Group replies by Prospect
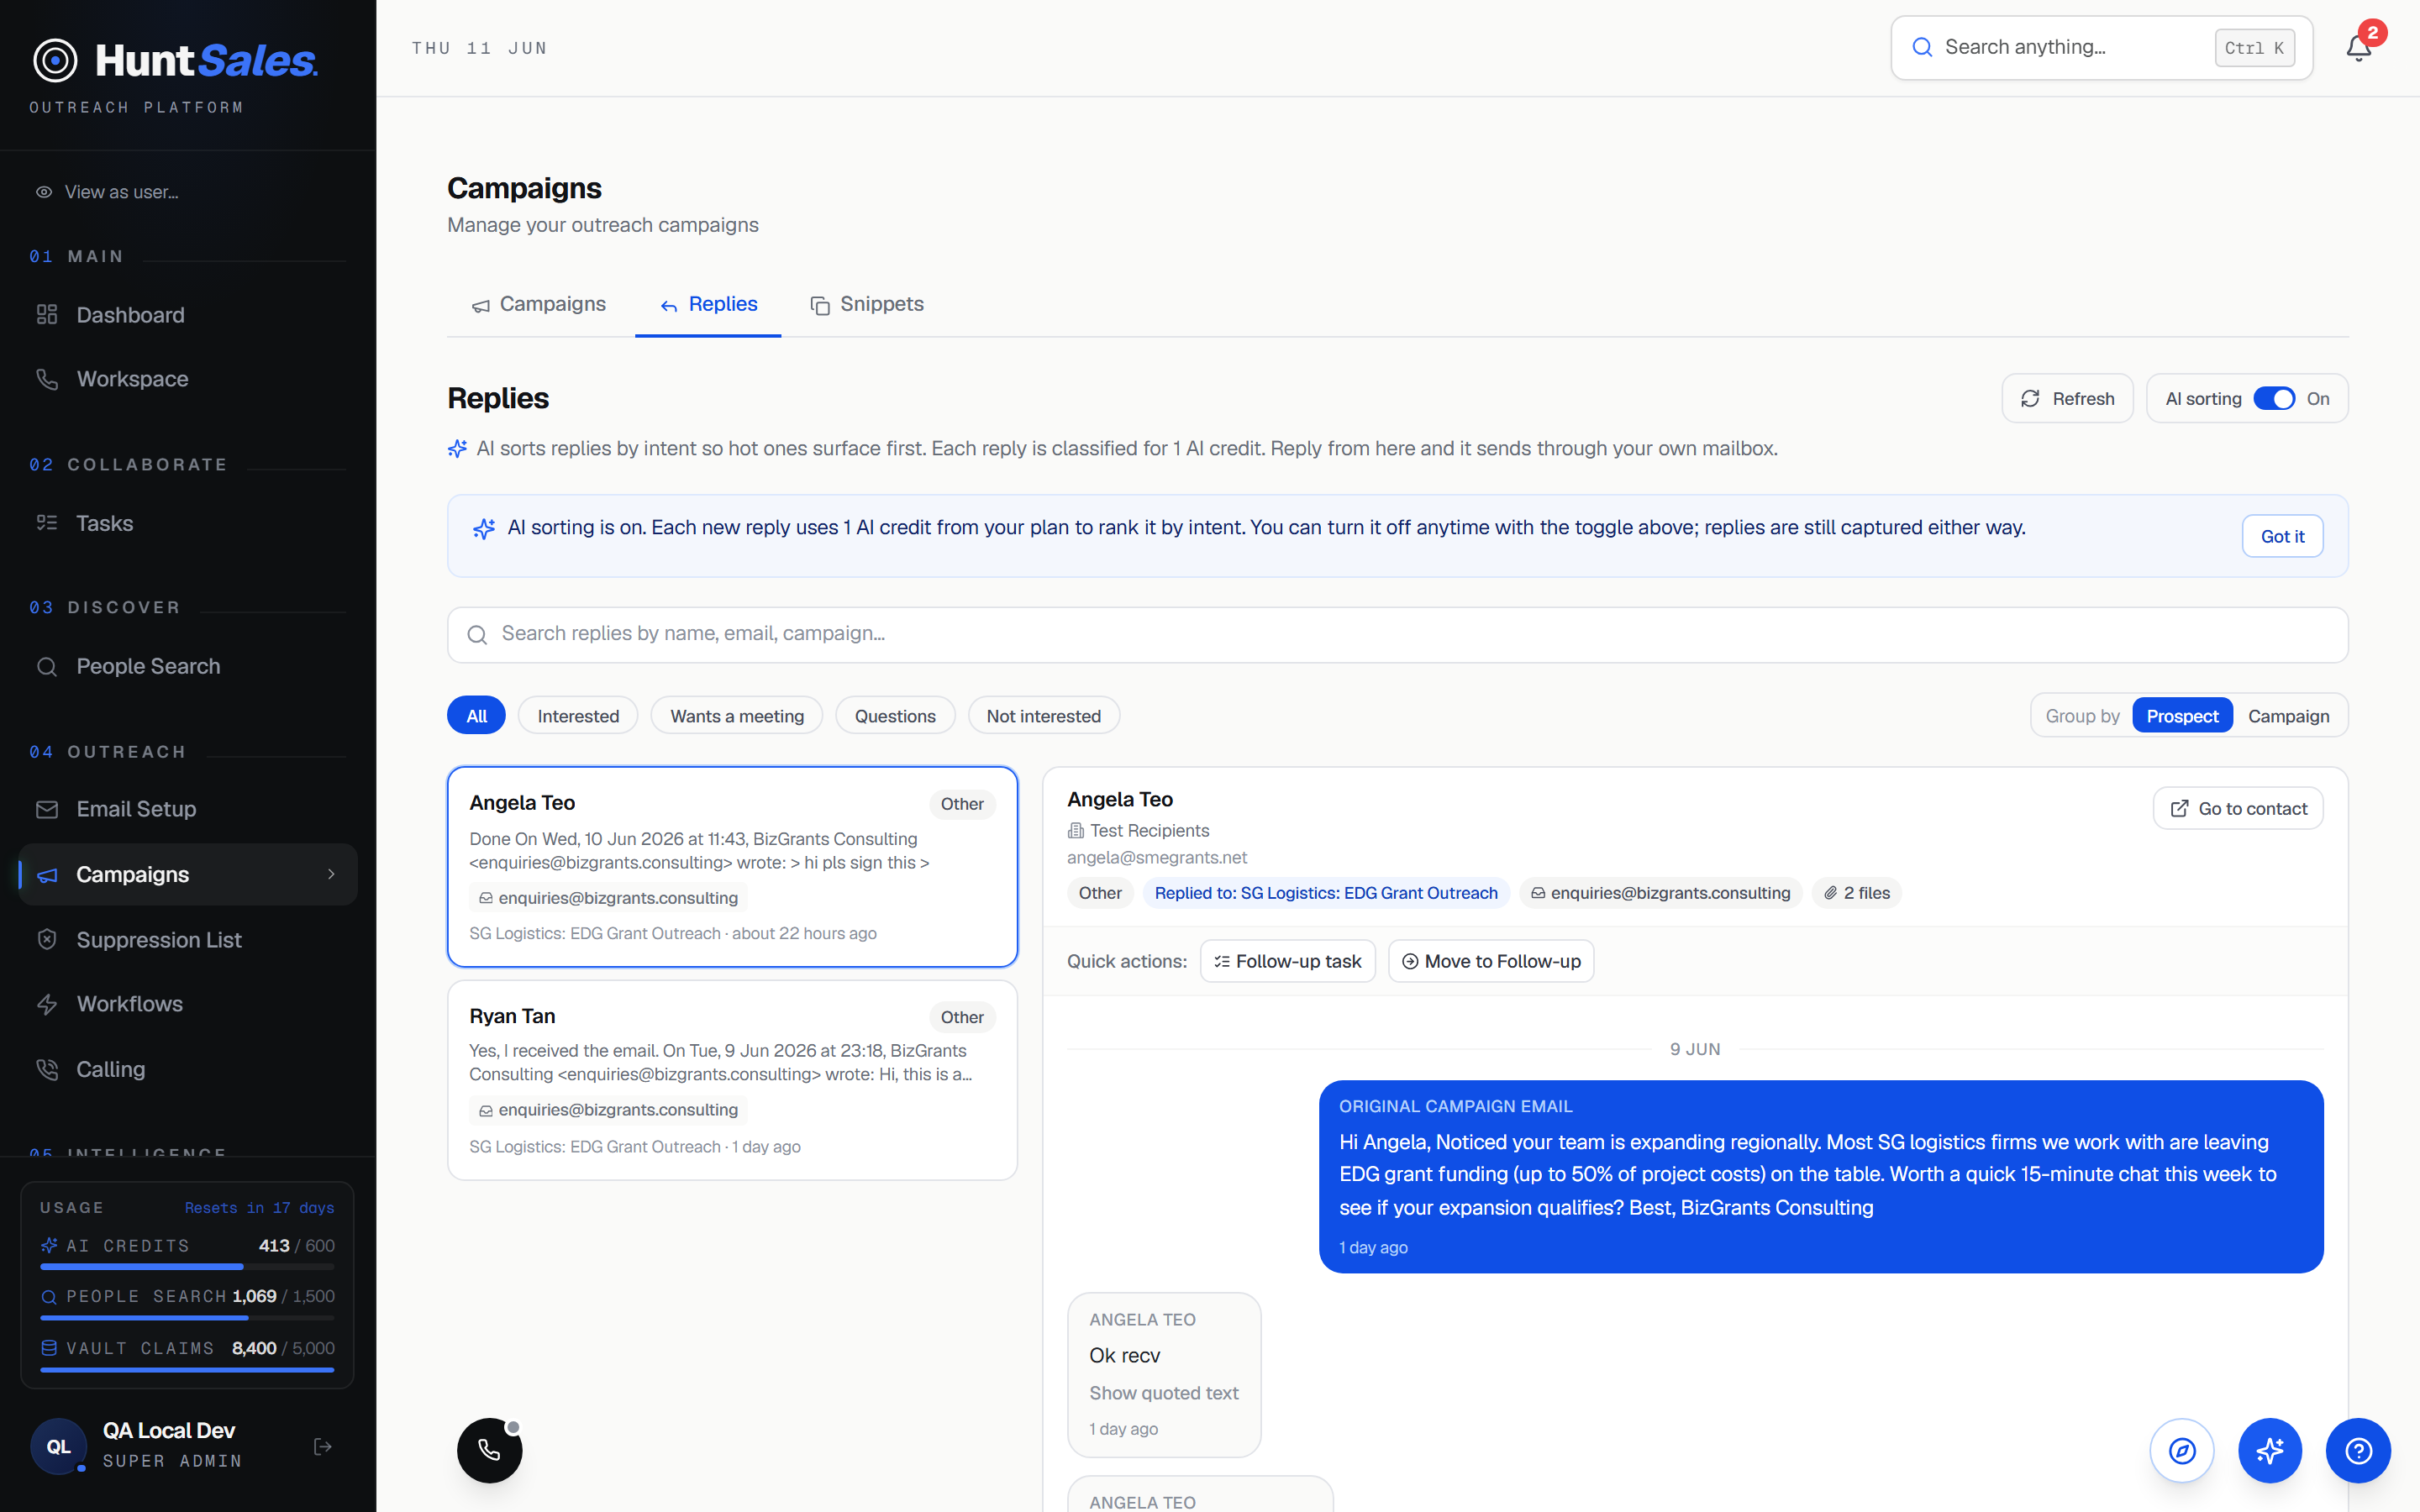 (2182, 716)
